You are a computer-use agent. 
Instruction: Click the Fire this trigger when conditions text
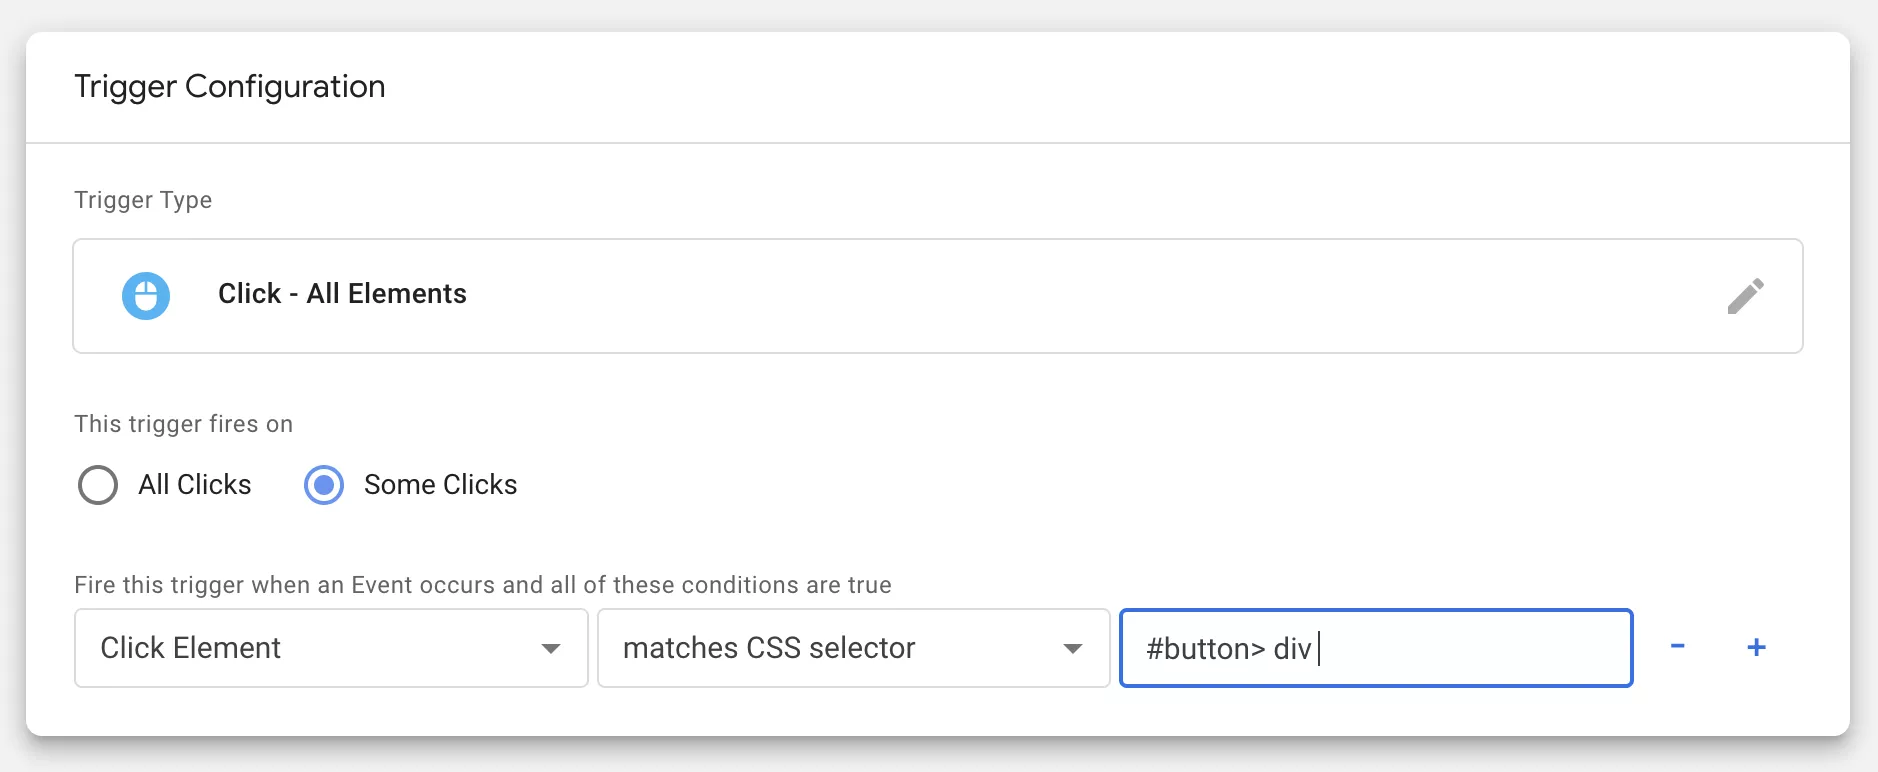pyautogui.click(x=483, y=585)
